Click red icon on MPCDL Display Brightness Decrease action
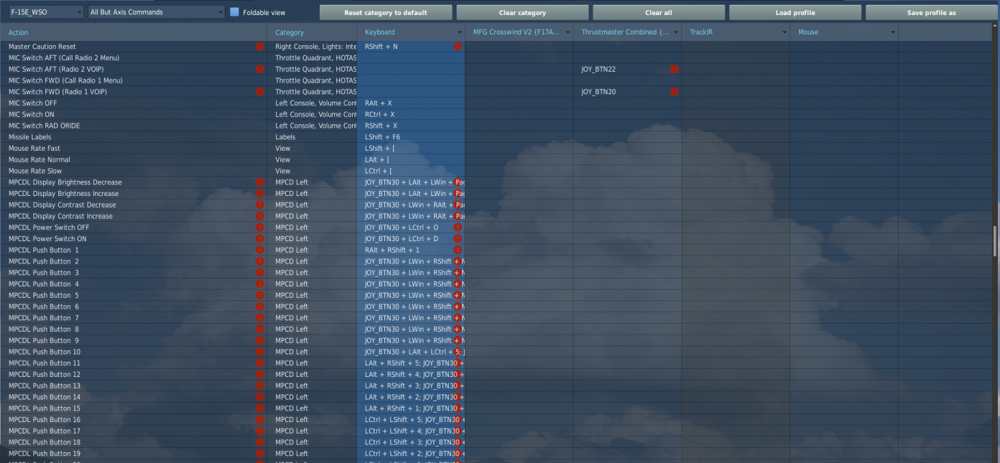This screenshot has height=463, width=1000. tap(260, 182)
